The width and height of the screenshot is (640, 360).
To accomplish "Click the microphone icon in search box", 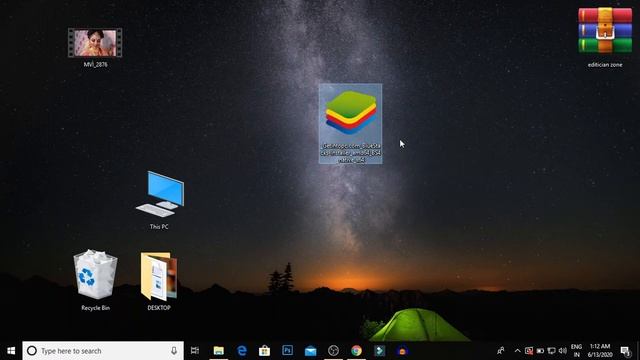I will 174,351.
